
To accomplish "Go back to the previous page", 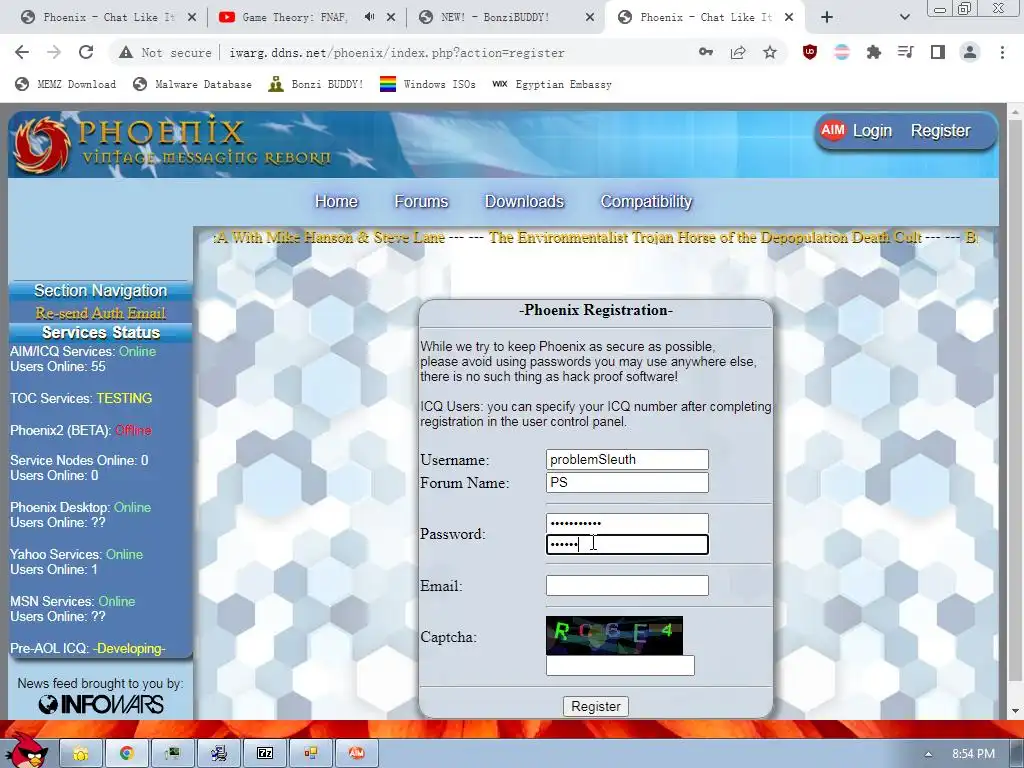I will (x=22, y=52).
